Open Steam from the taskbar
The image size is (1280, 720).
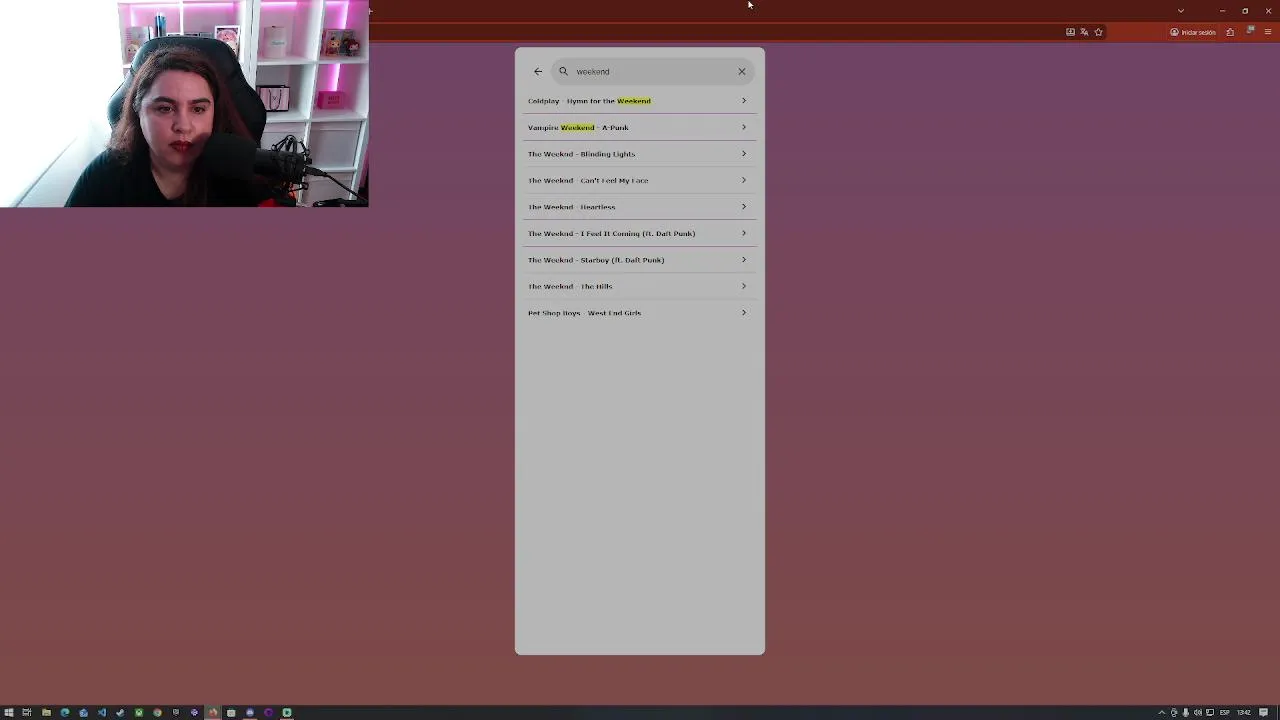(x=120, y=713)
